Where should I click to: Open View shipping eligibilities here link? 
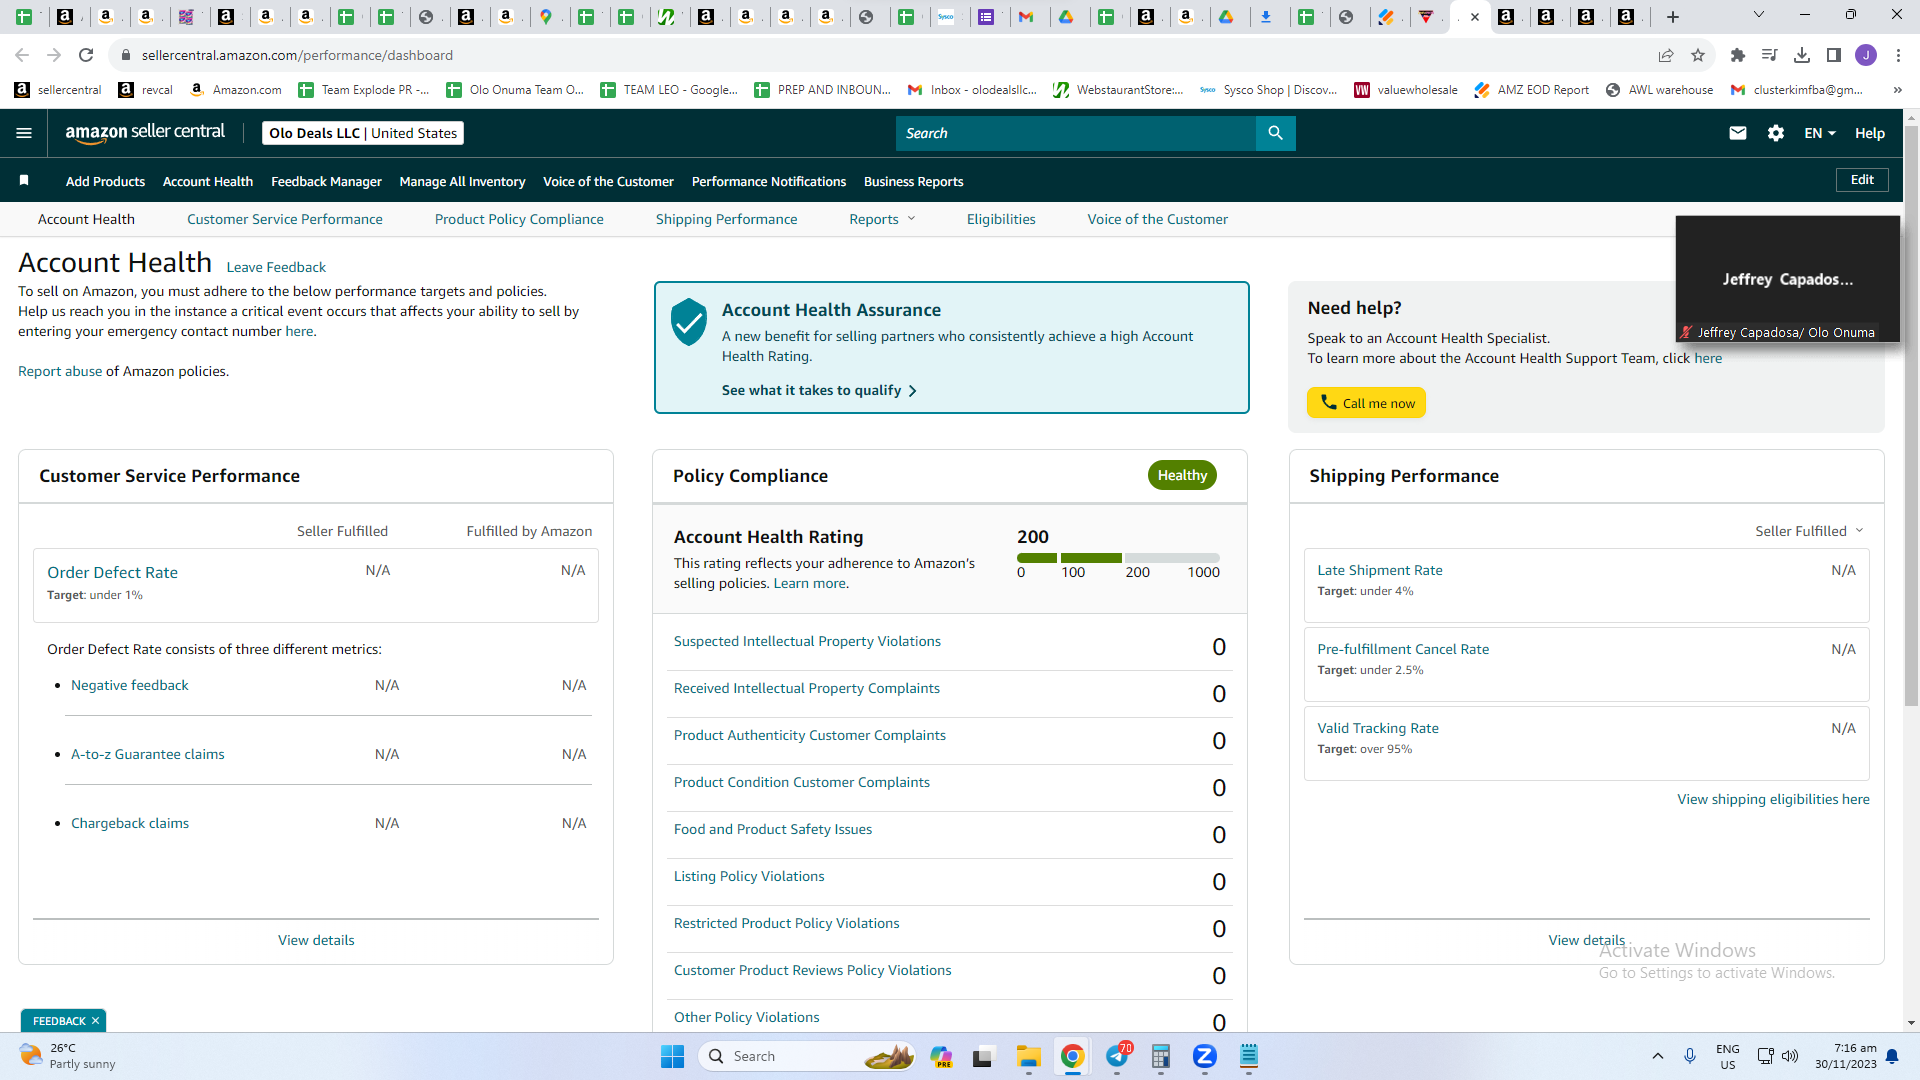tap(1773, 799)
